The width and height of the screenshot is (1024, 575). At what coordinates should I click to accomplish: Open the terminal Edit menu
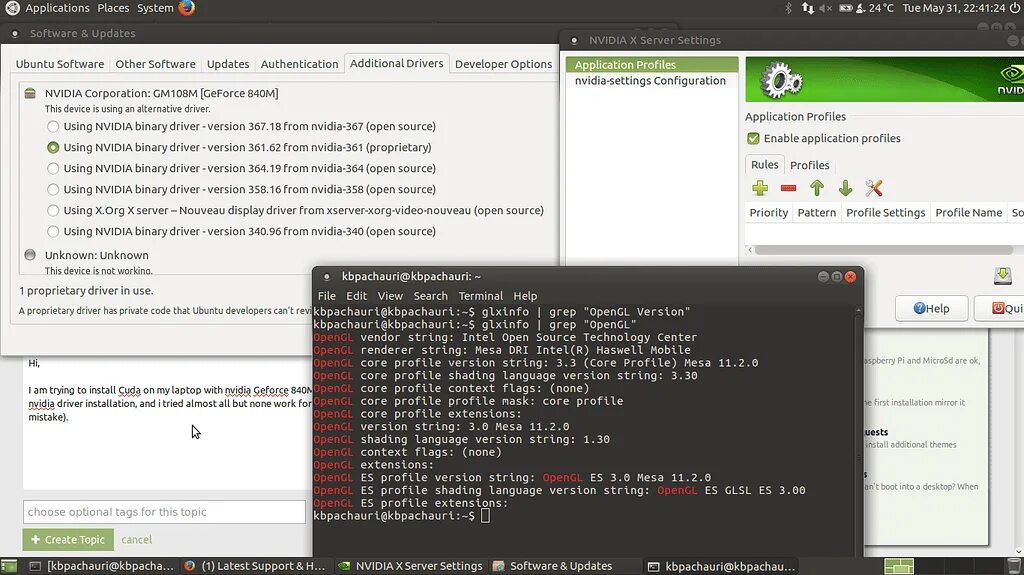coord(357,295)
